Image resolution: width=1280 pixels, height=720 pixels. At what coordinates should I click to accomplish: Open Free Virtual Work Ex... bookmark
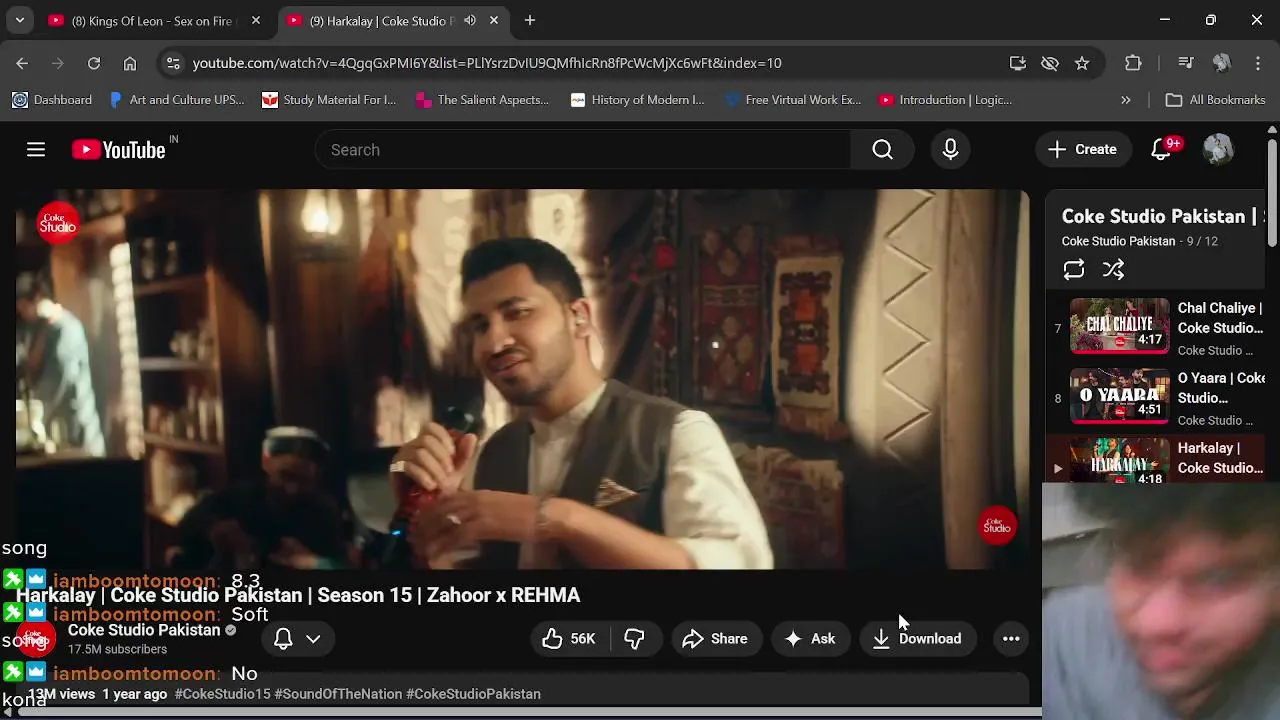pos(793,100)
